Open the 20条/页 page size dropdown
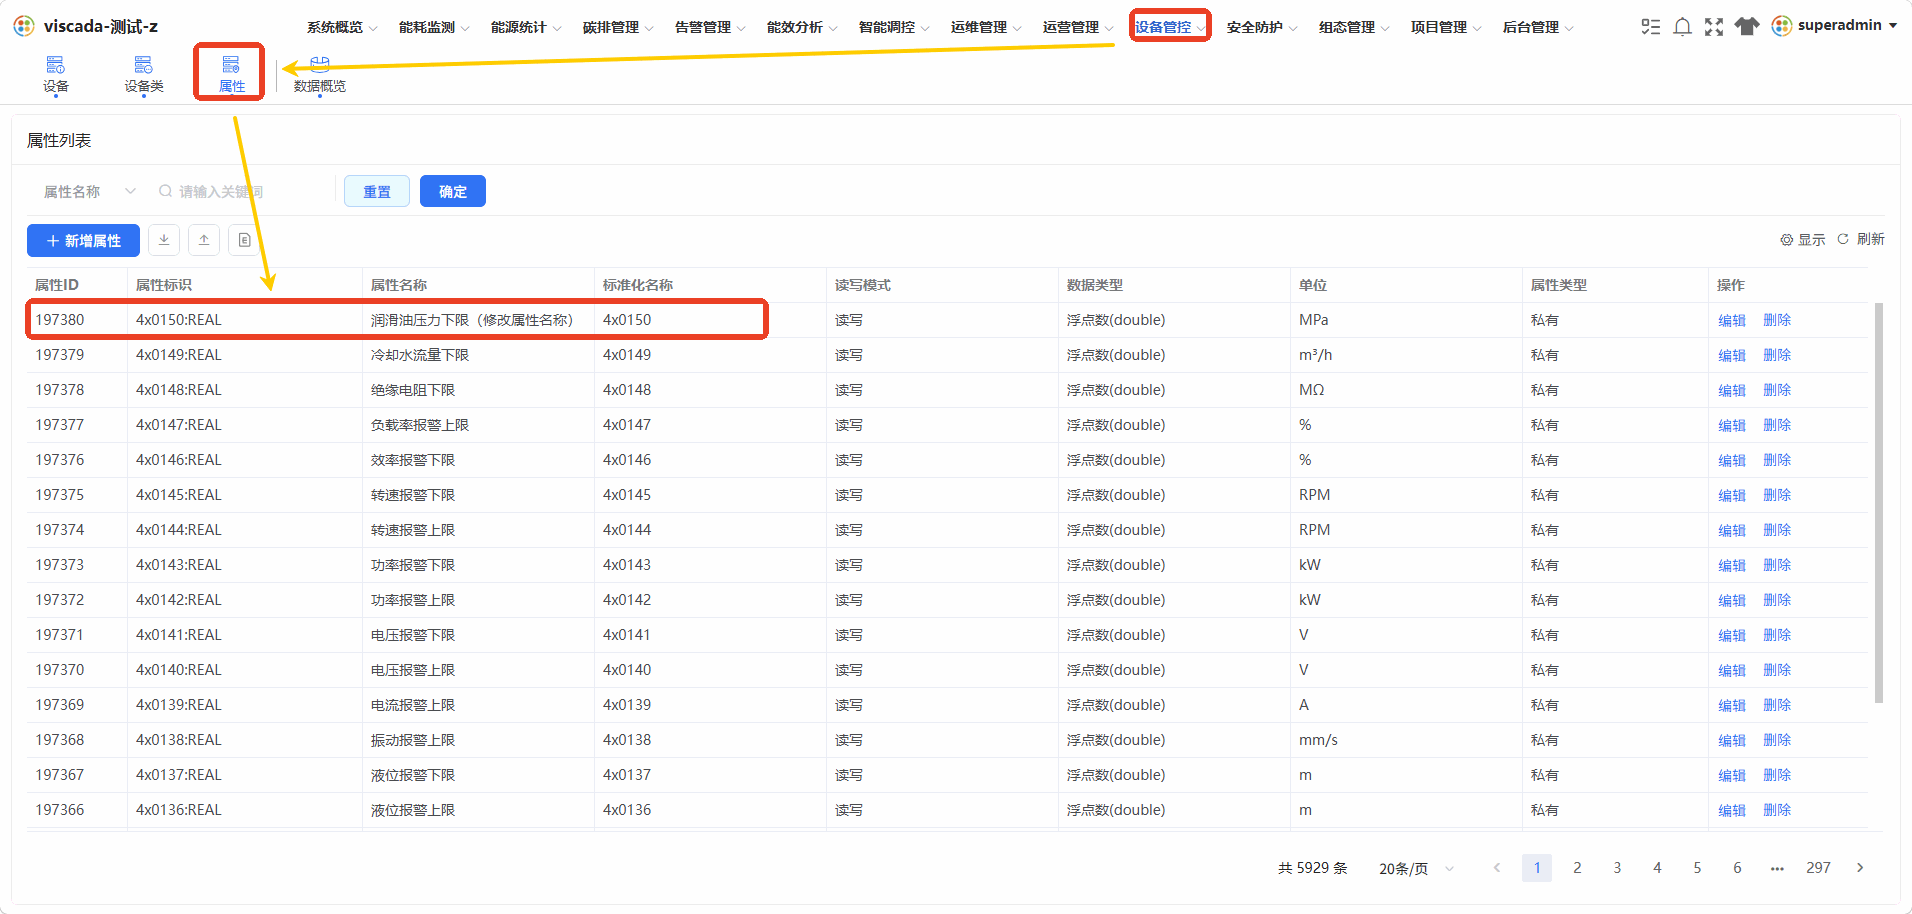Viewport: 1912px width, 914px height. click(x=1416, y=868)
